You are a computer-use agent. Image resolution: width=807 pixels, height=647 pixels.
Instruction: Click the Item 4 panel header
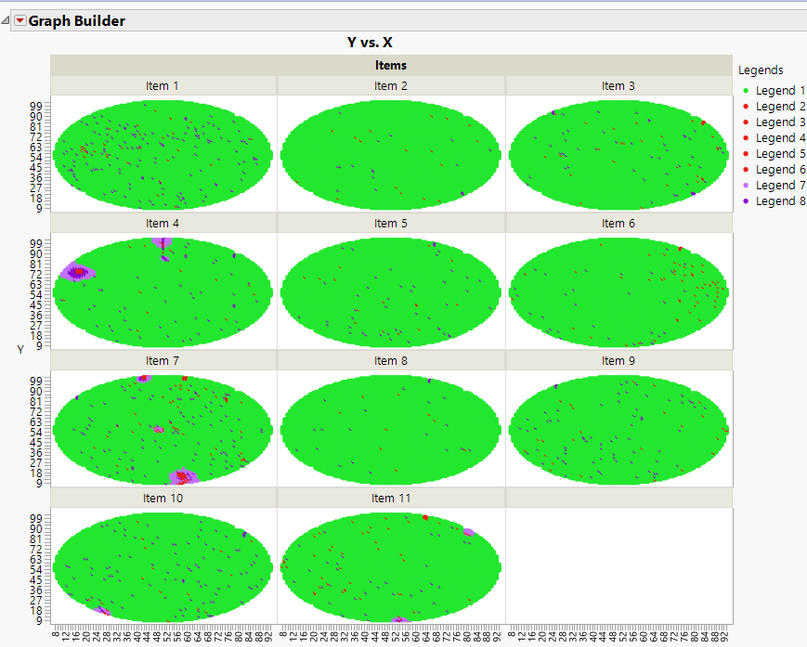point(163,223)
